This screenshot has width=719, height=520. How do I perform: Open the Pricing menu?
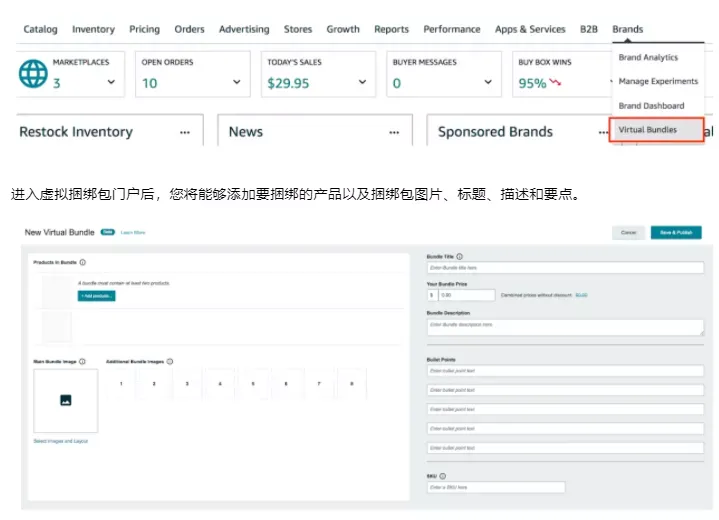tap(144, 29)
